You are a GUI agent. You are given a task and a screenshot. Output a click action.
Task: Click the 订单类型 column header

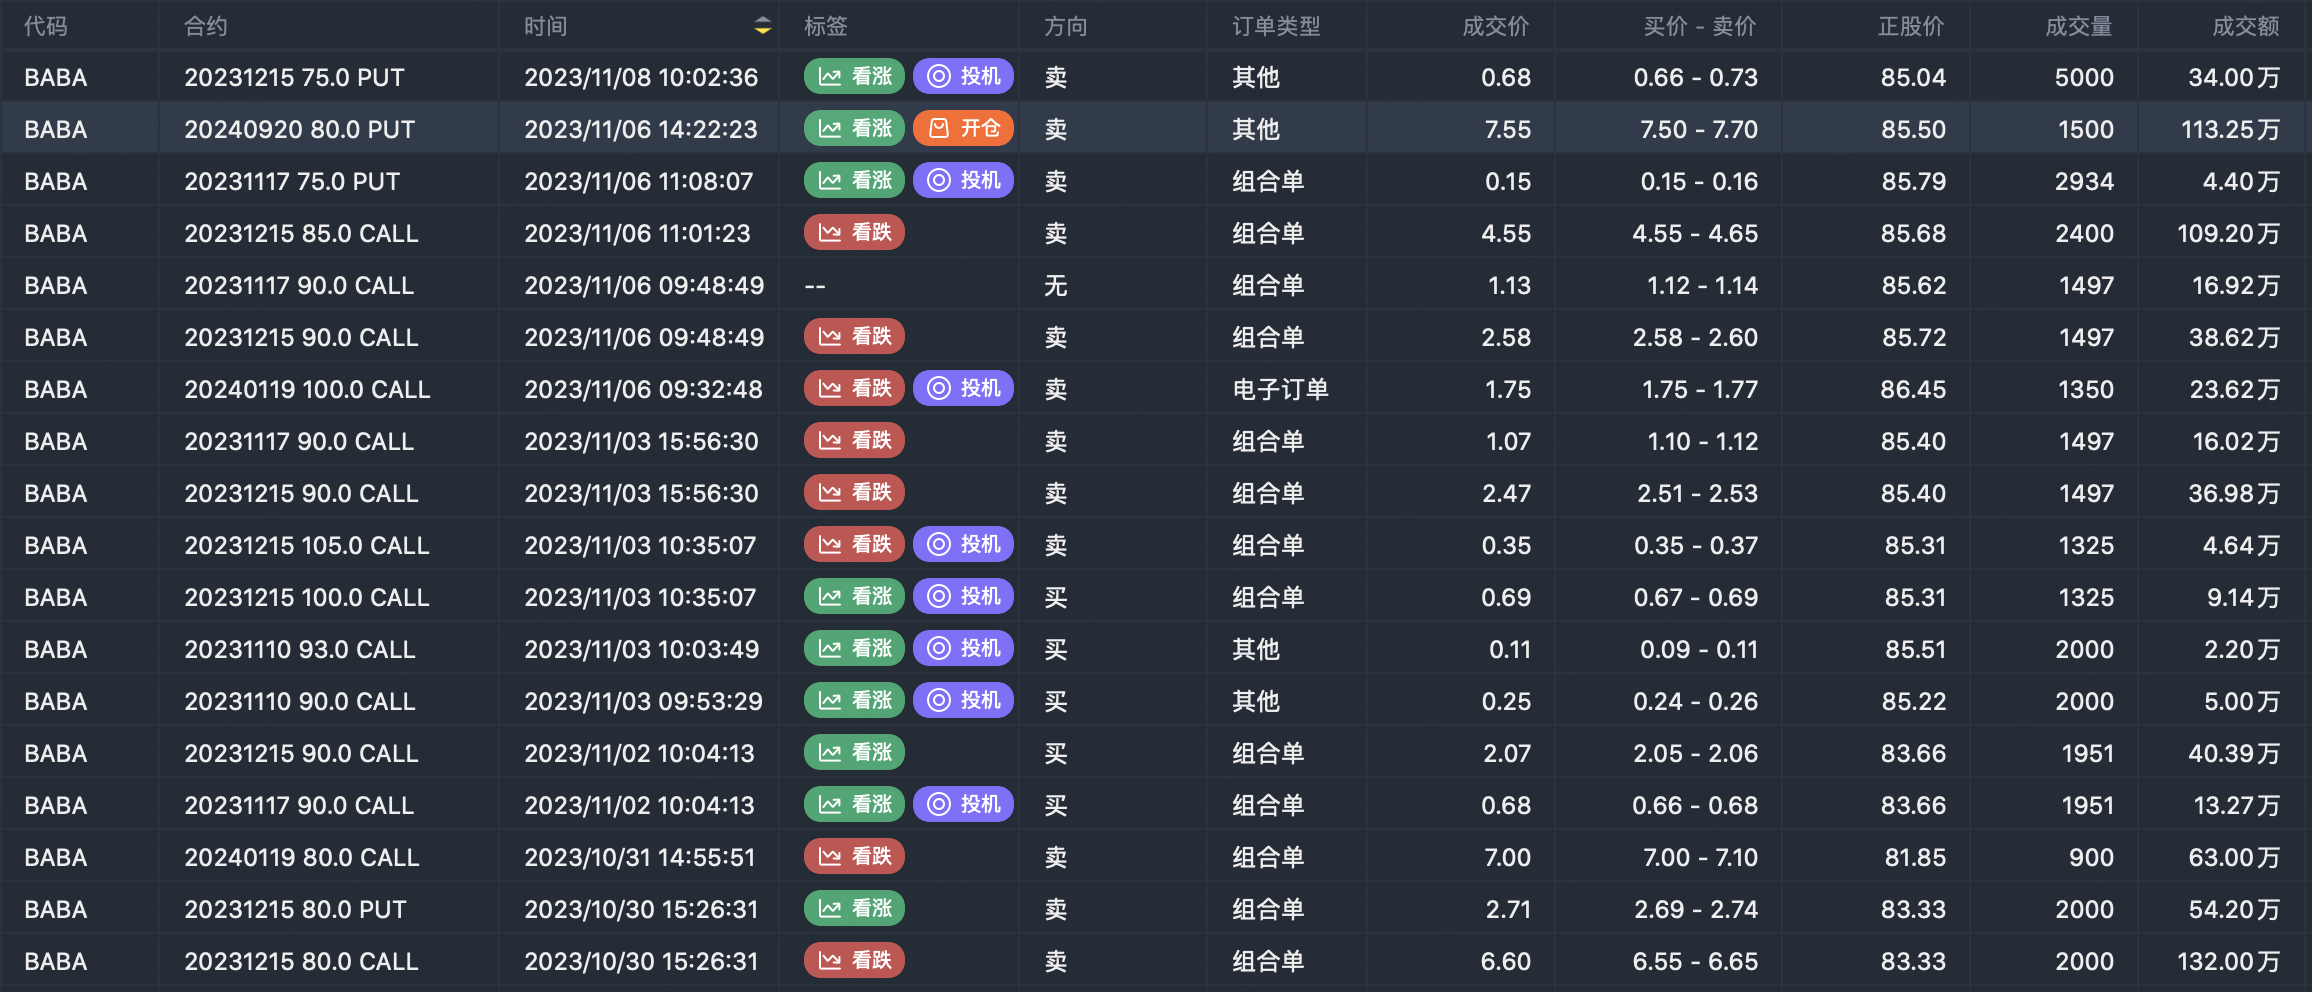coord(1276,26)
